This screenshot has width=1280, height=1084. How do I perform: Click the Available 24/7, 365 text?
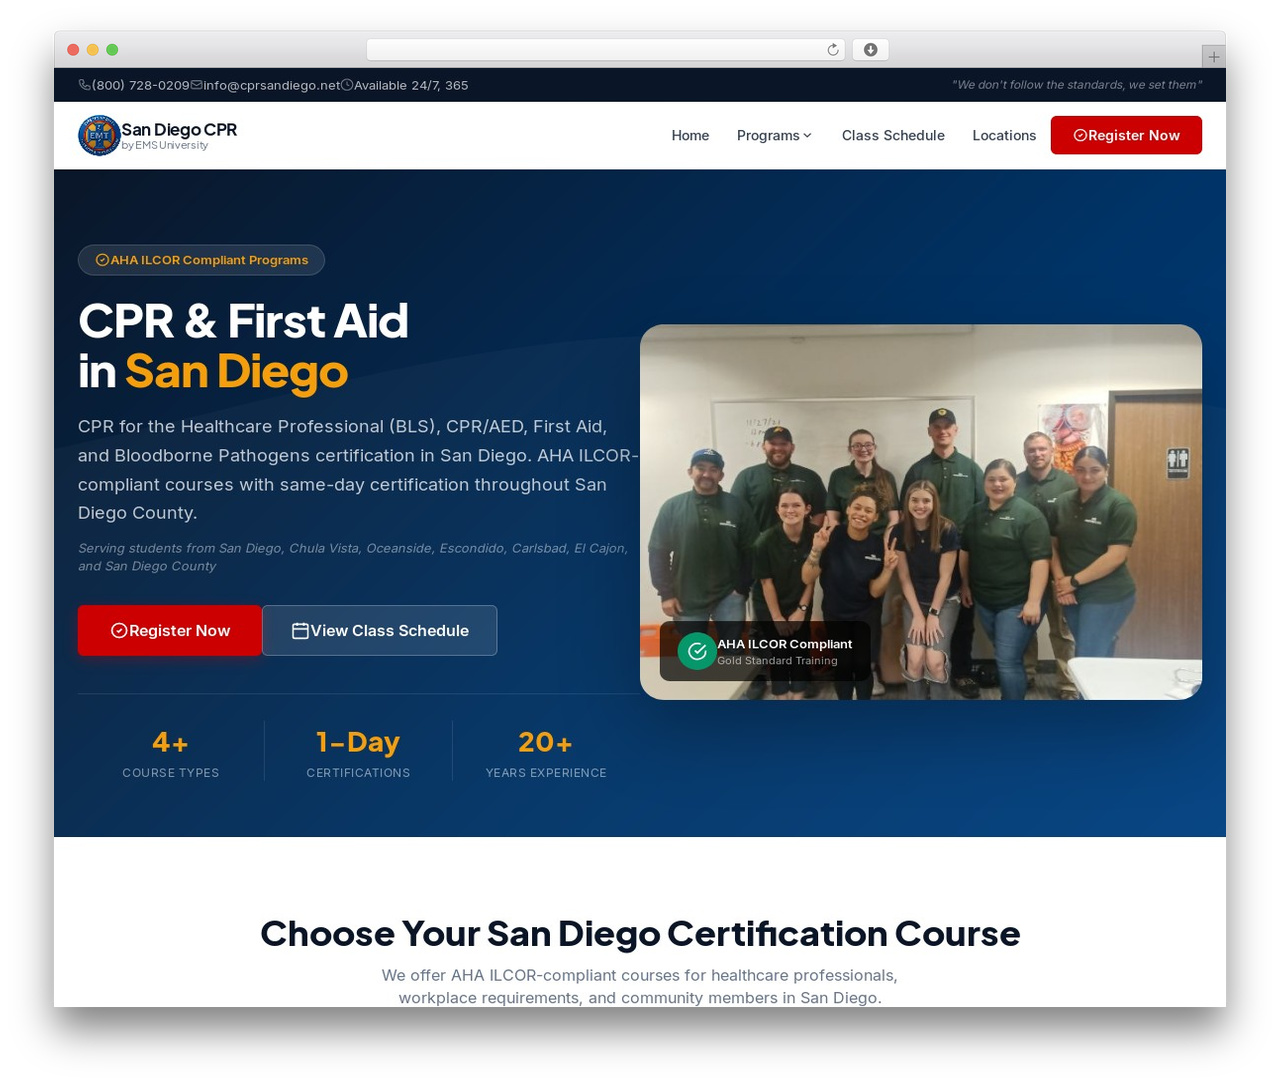point(411,85)
